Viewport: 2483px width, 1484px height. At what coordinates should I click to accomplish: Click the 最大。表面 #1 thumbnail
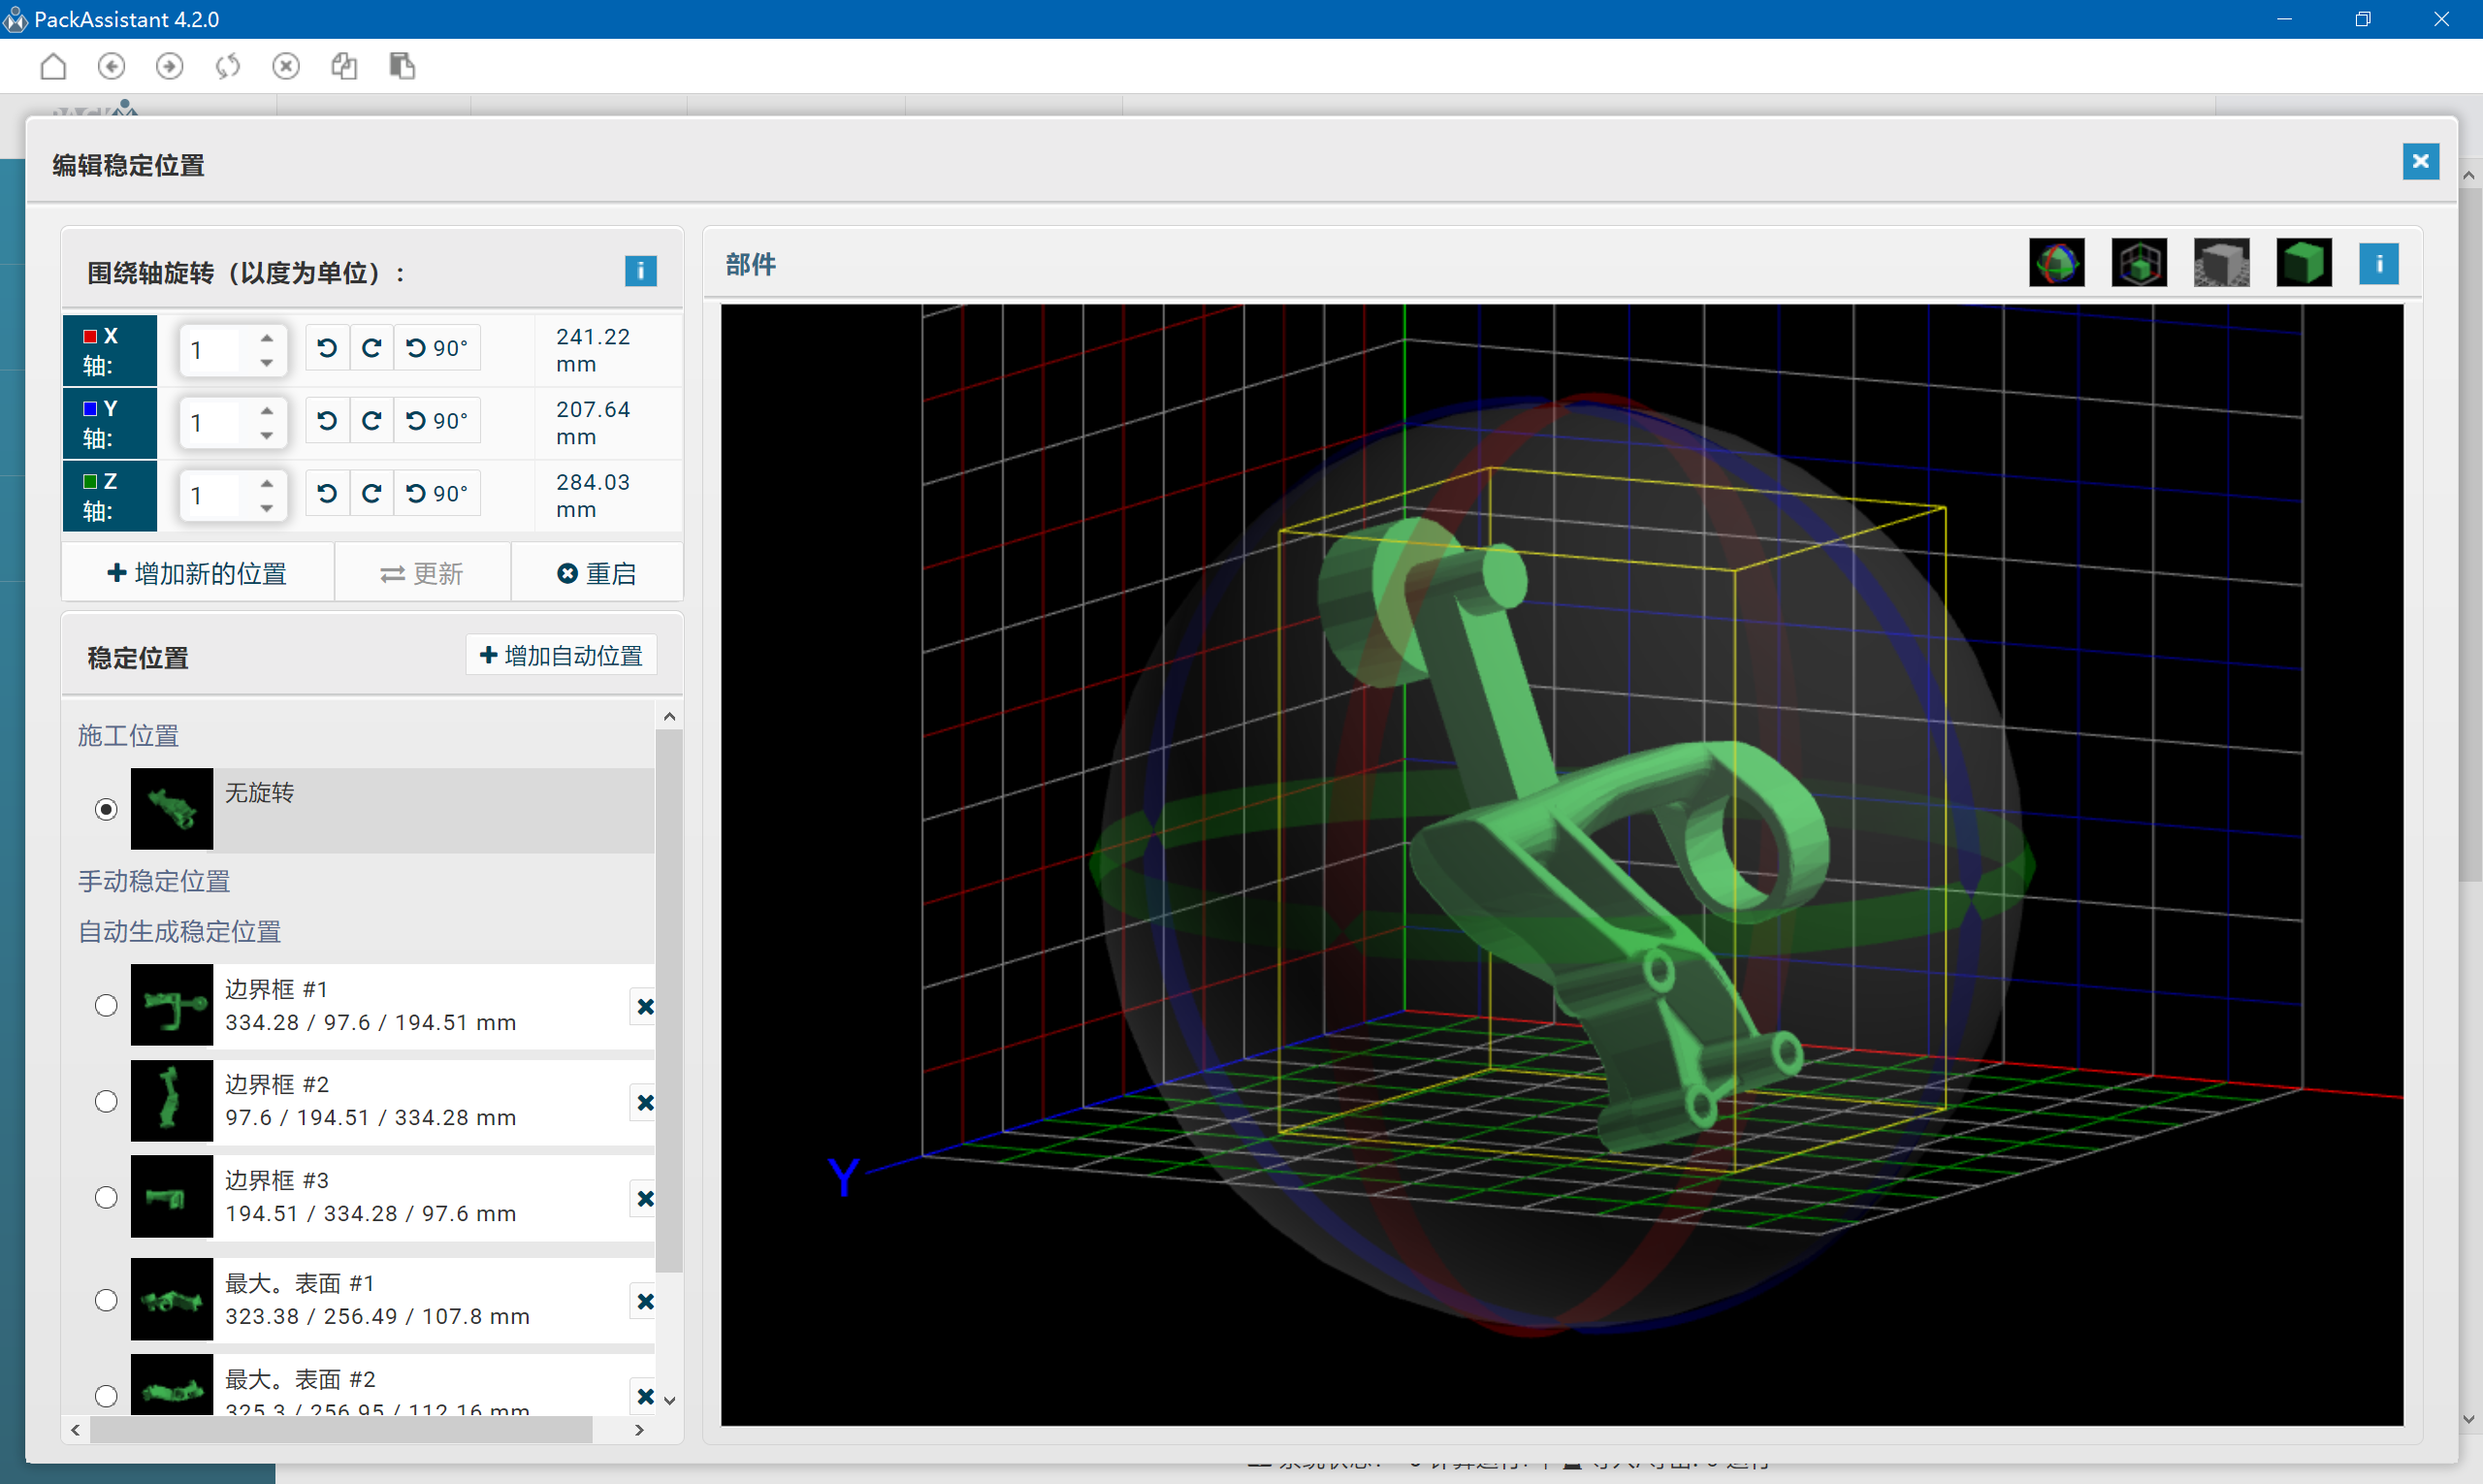[x=172, y=1300]
